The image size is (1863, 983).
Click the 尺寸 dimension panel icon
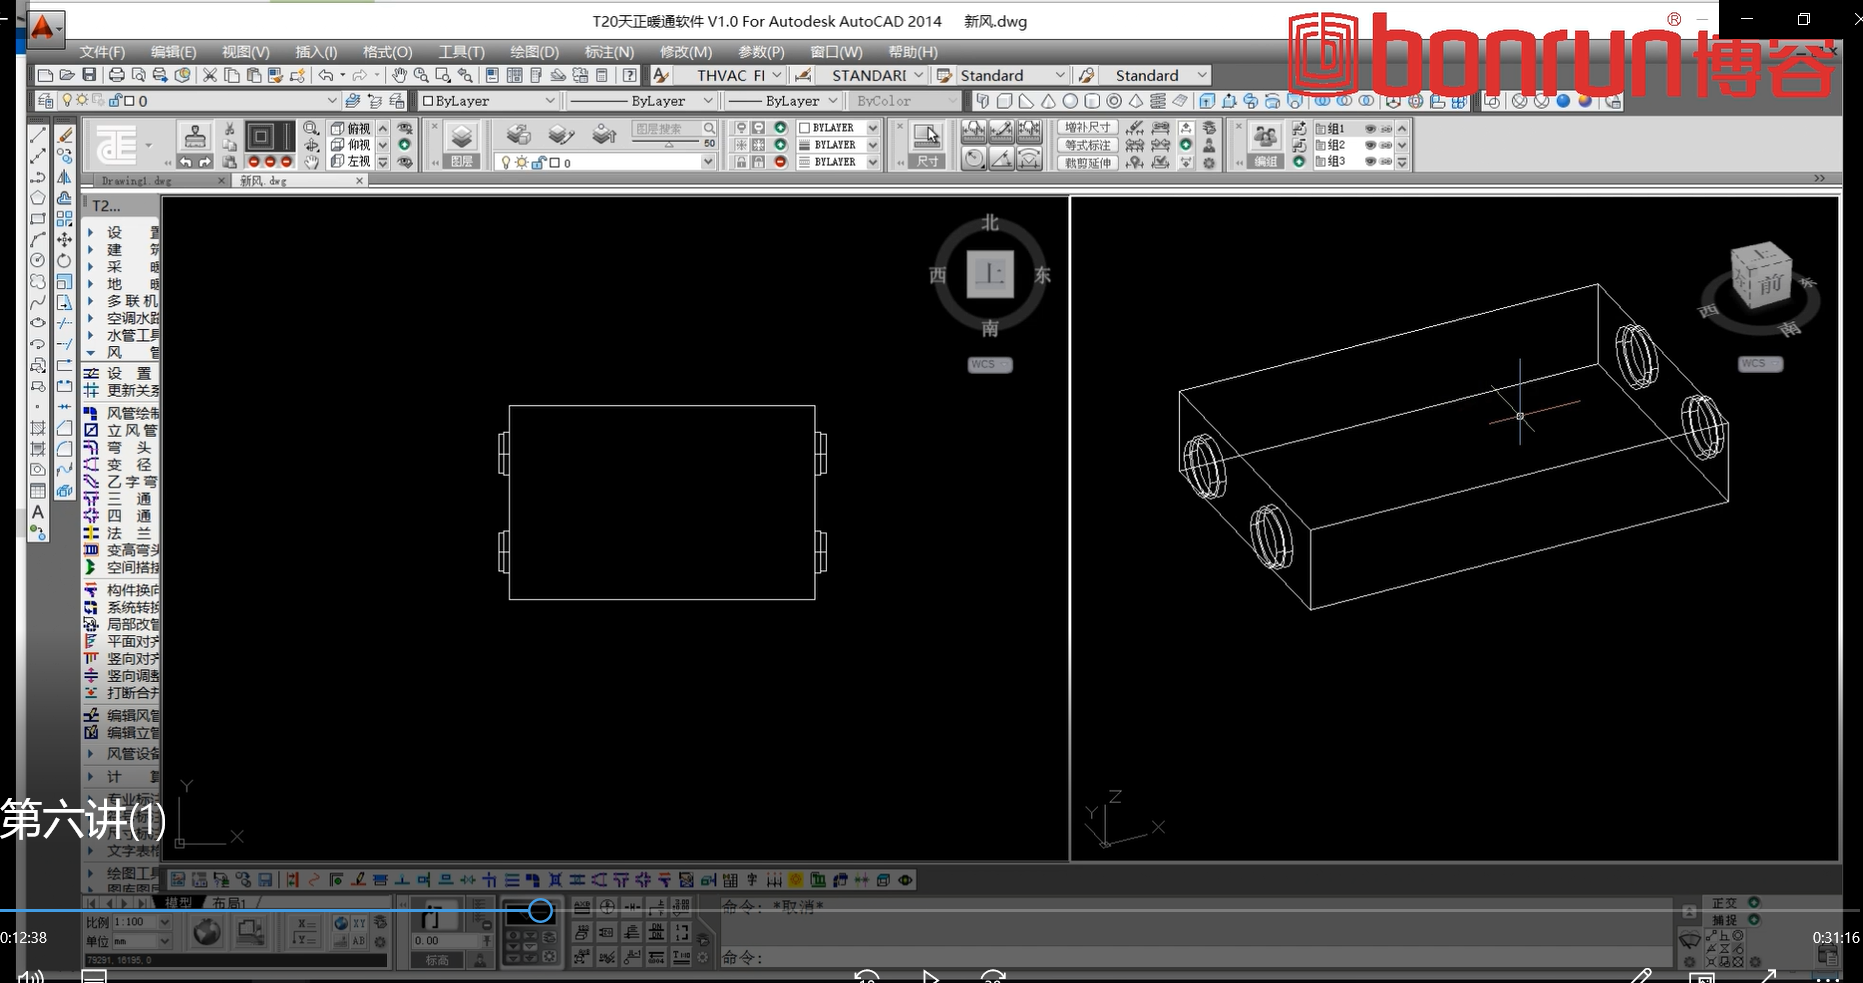pyautogui.click(x=927, y=145)
